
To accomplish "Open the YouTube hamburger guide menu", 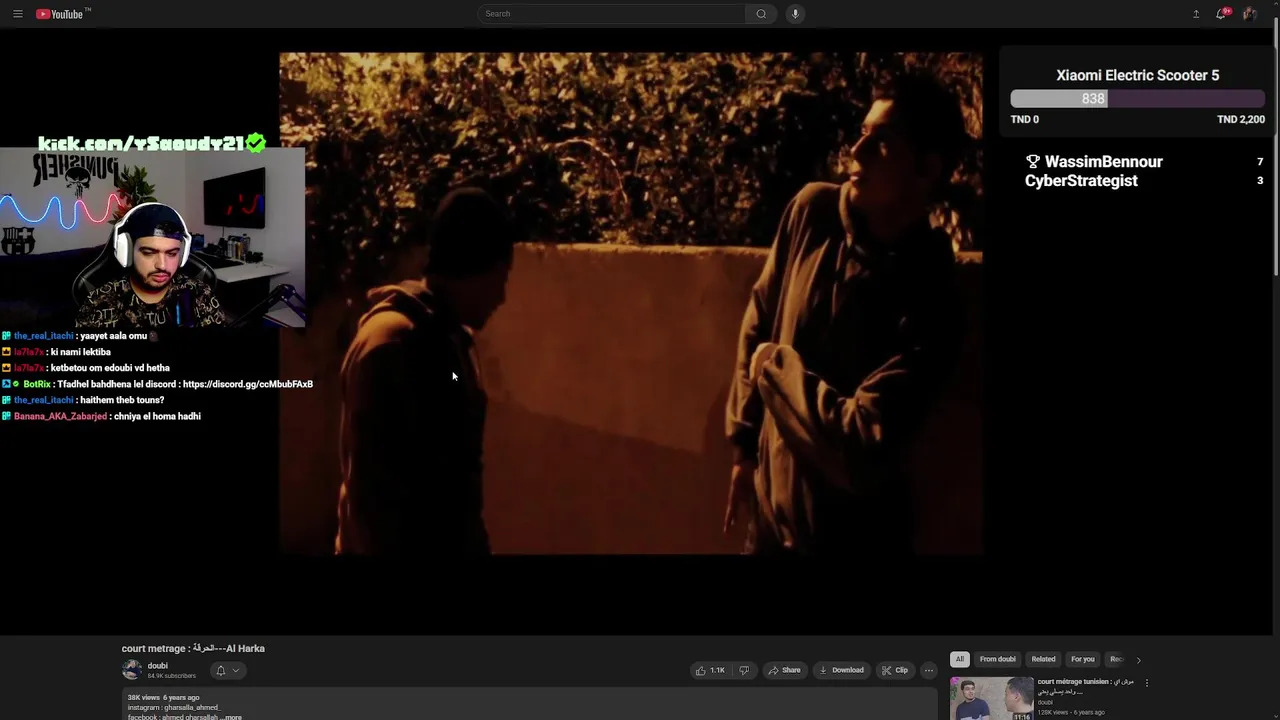I will pyautogui.click(x=17, y=14).
